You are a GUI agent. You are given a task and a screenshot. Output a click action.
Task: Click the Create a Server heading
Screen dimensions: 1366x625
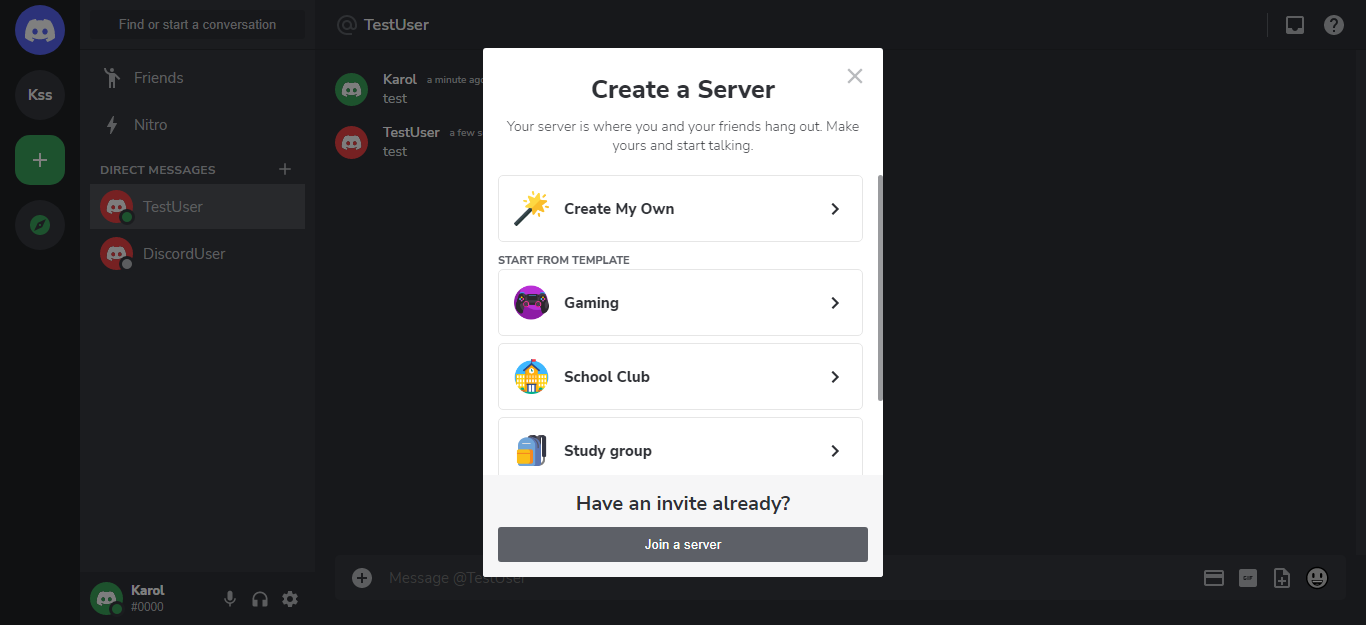(683, 89)
